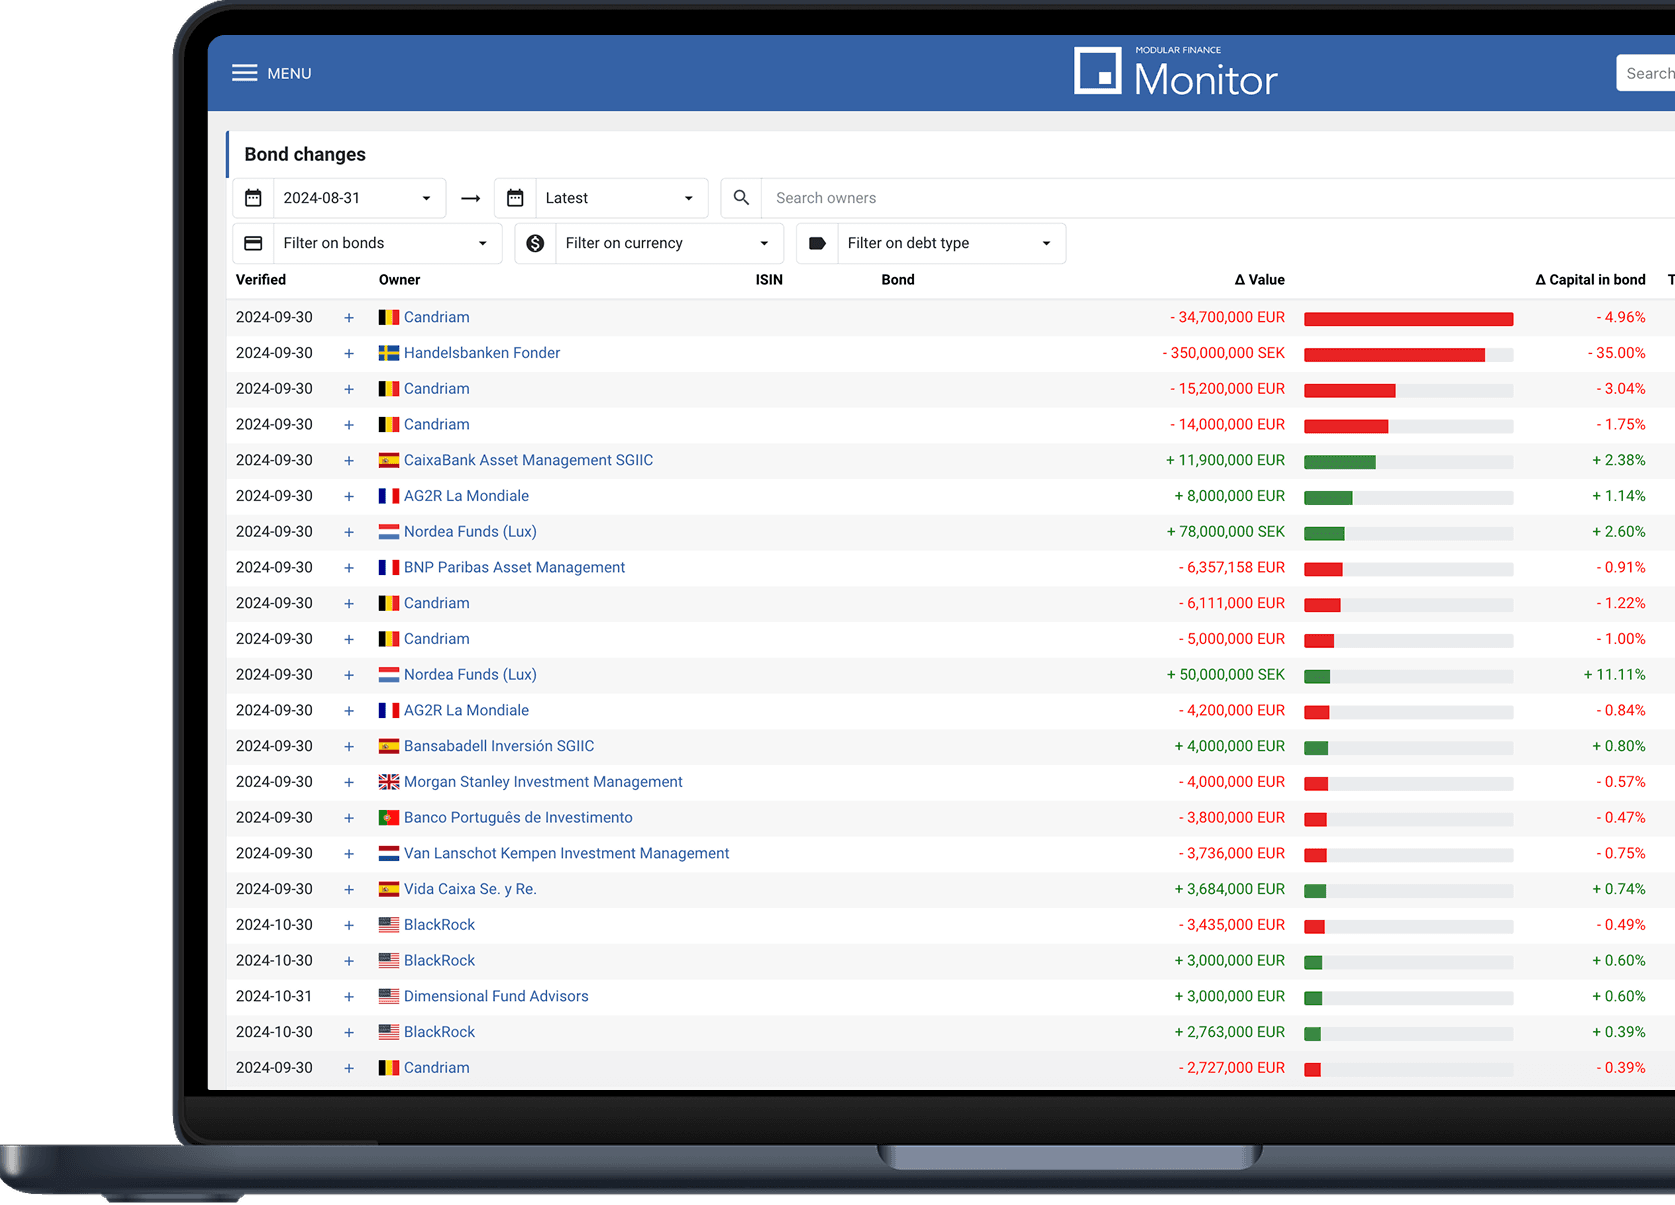Click the value - 350,000,000 SEK

pyautogui.click(x=1224, y=353)
